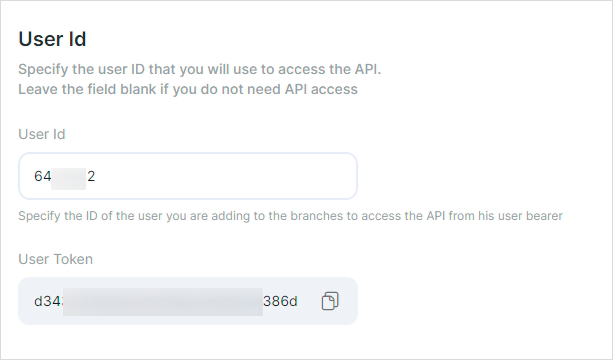Click the 'Leave the field blank' description line

(x=188, y=89)
